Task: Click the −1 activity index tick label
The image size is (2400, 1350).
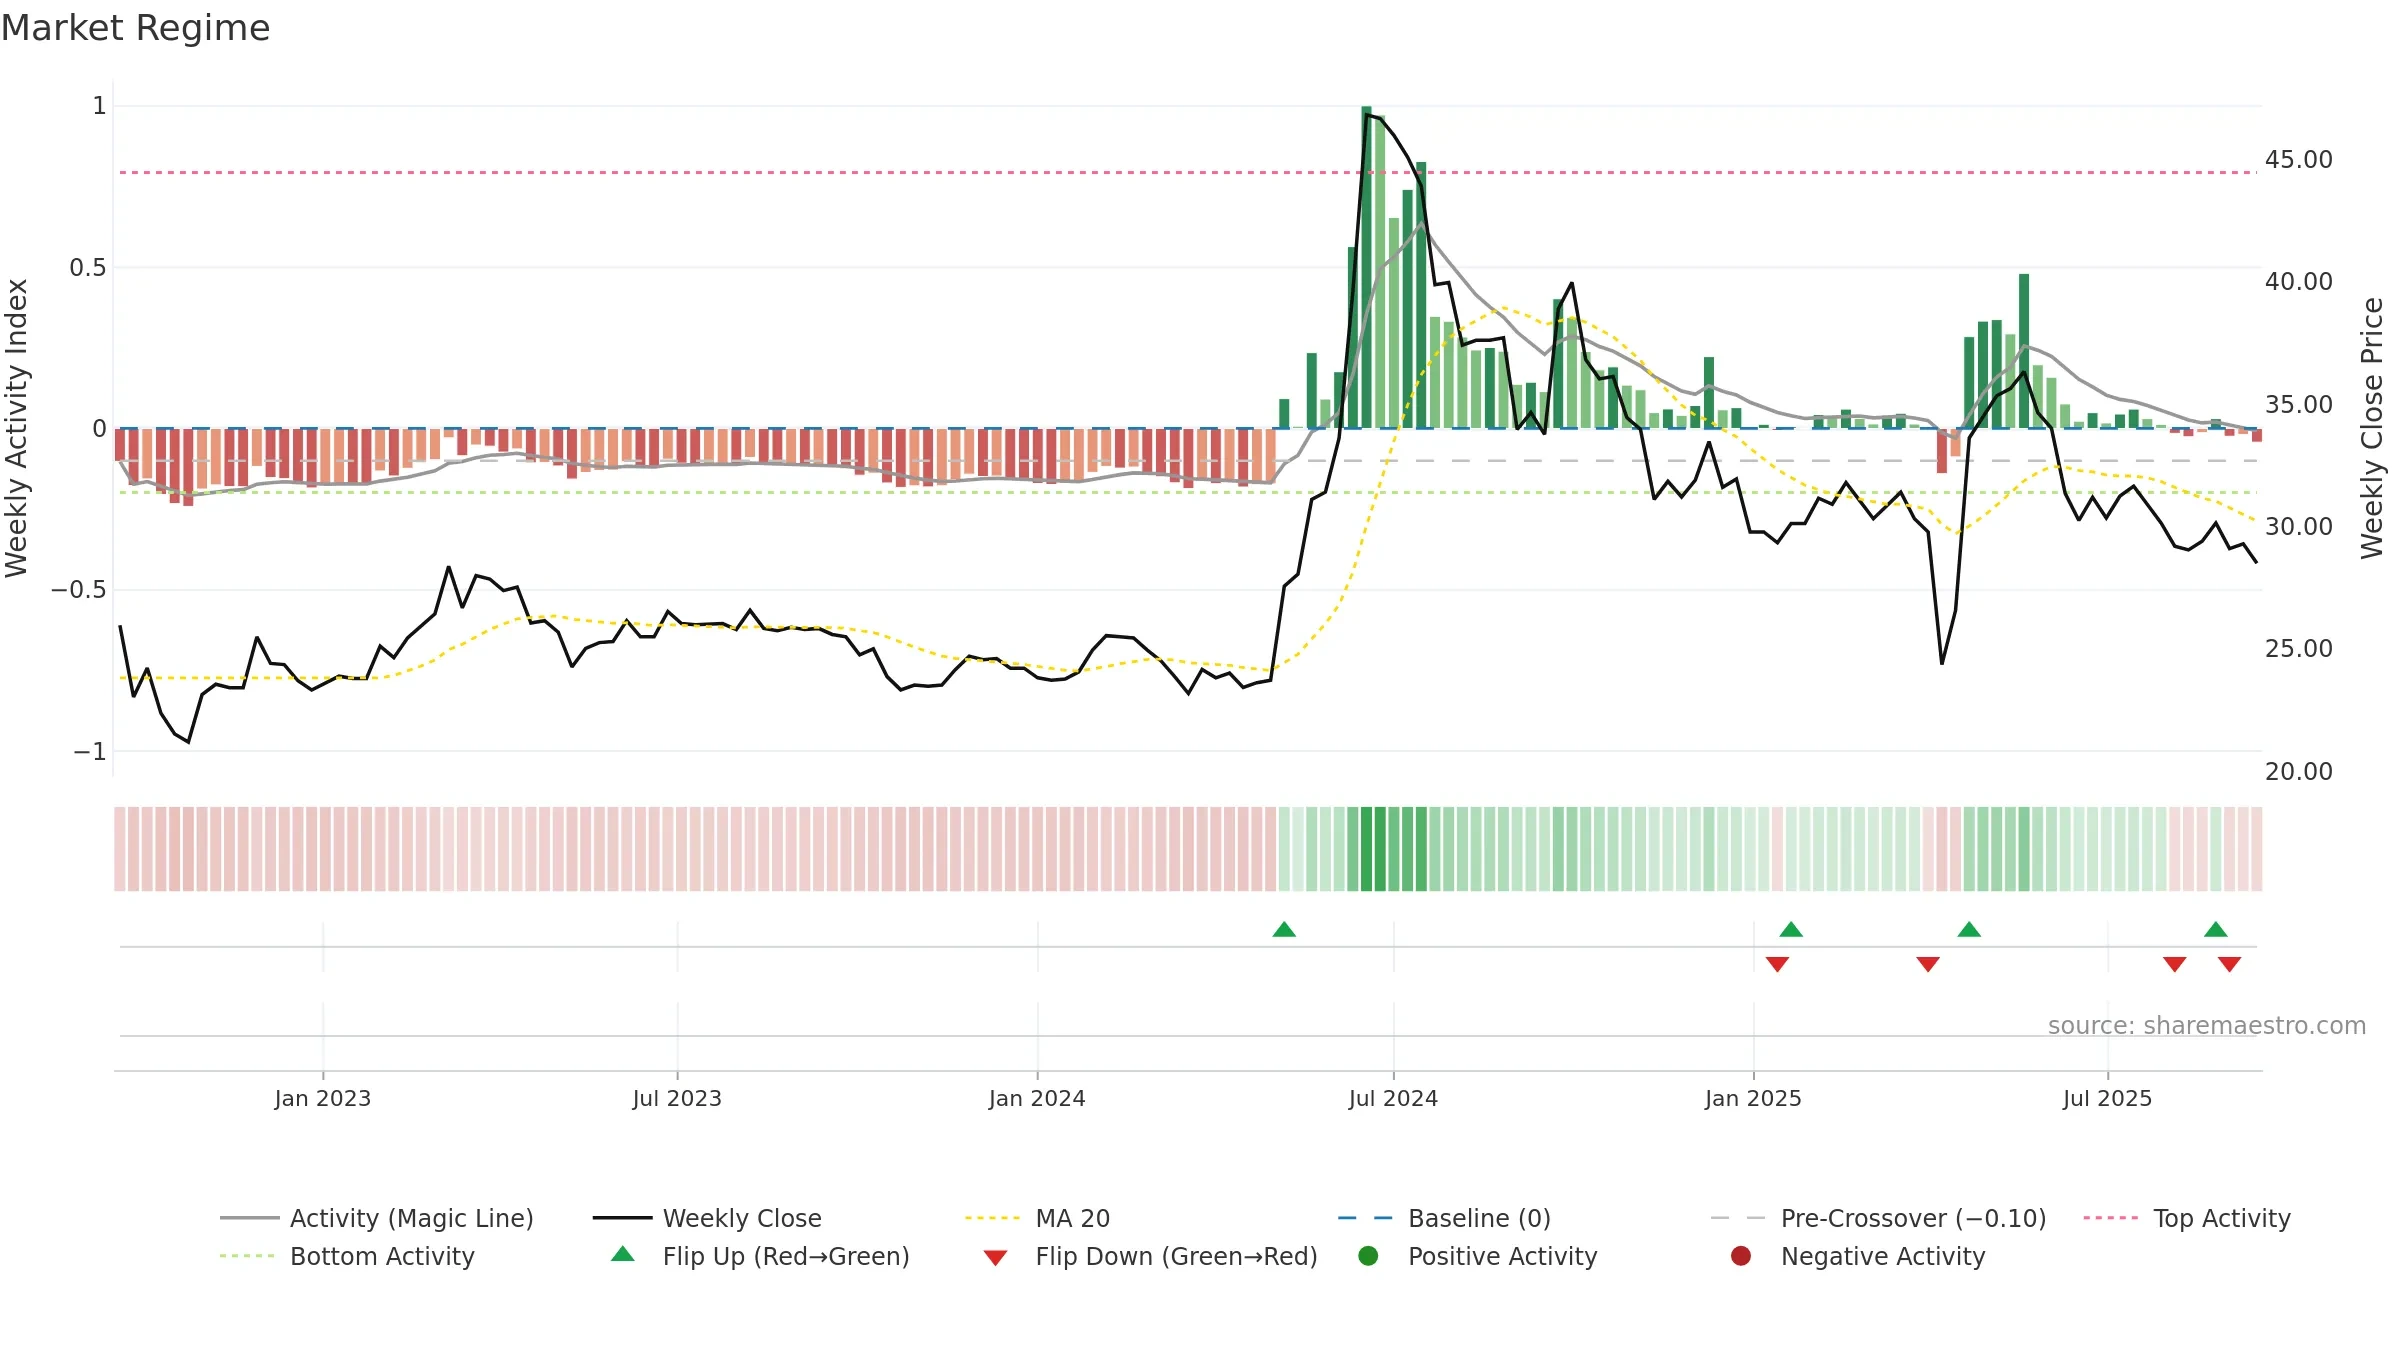Action: click(90, 751)
